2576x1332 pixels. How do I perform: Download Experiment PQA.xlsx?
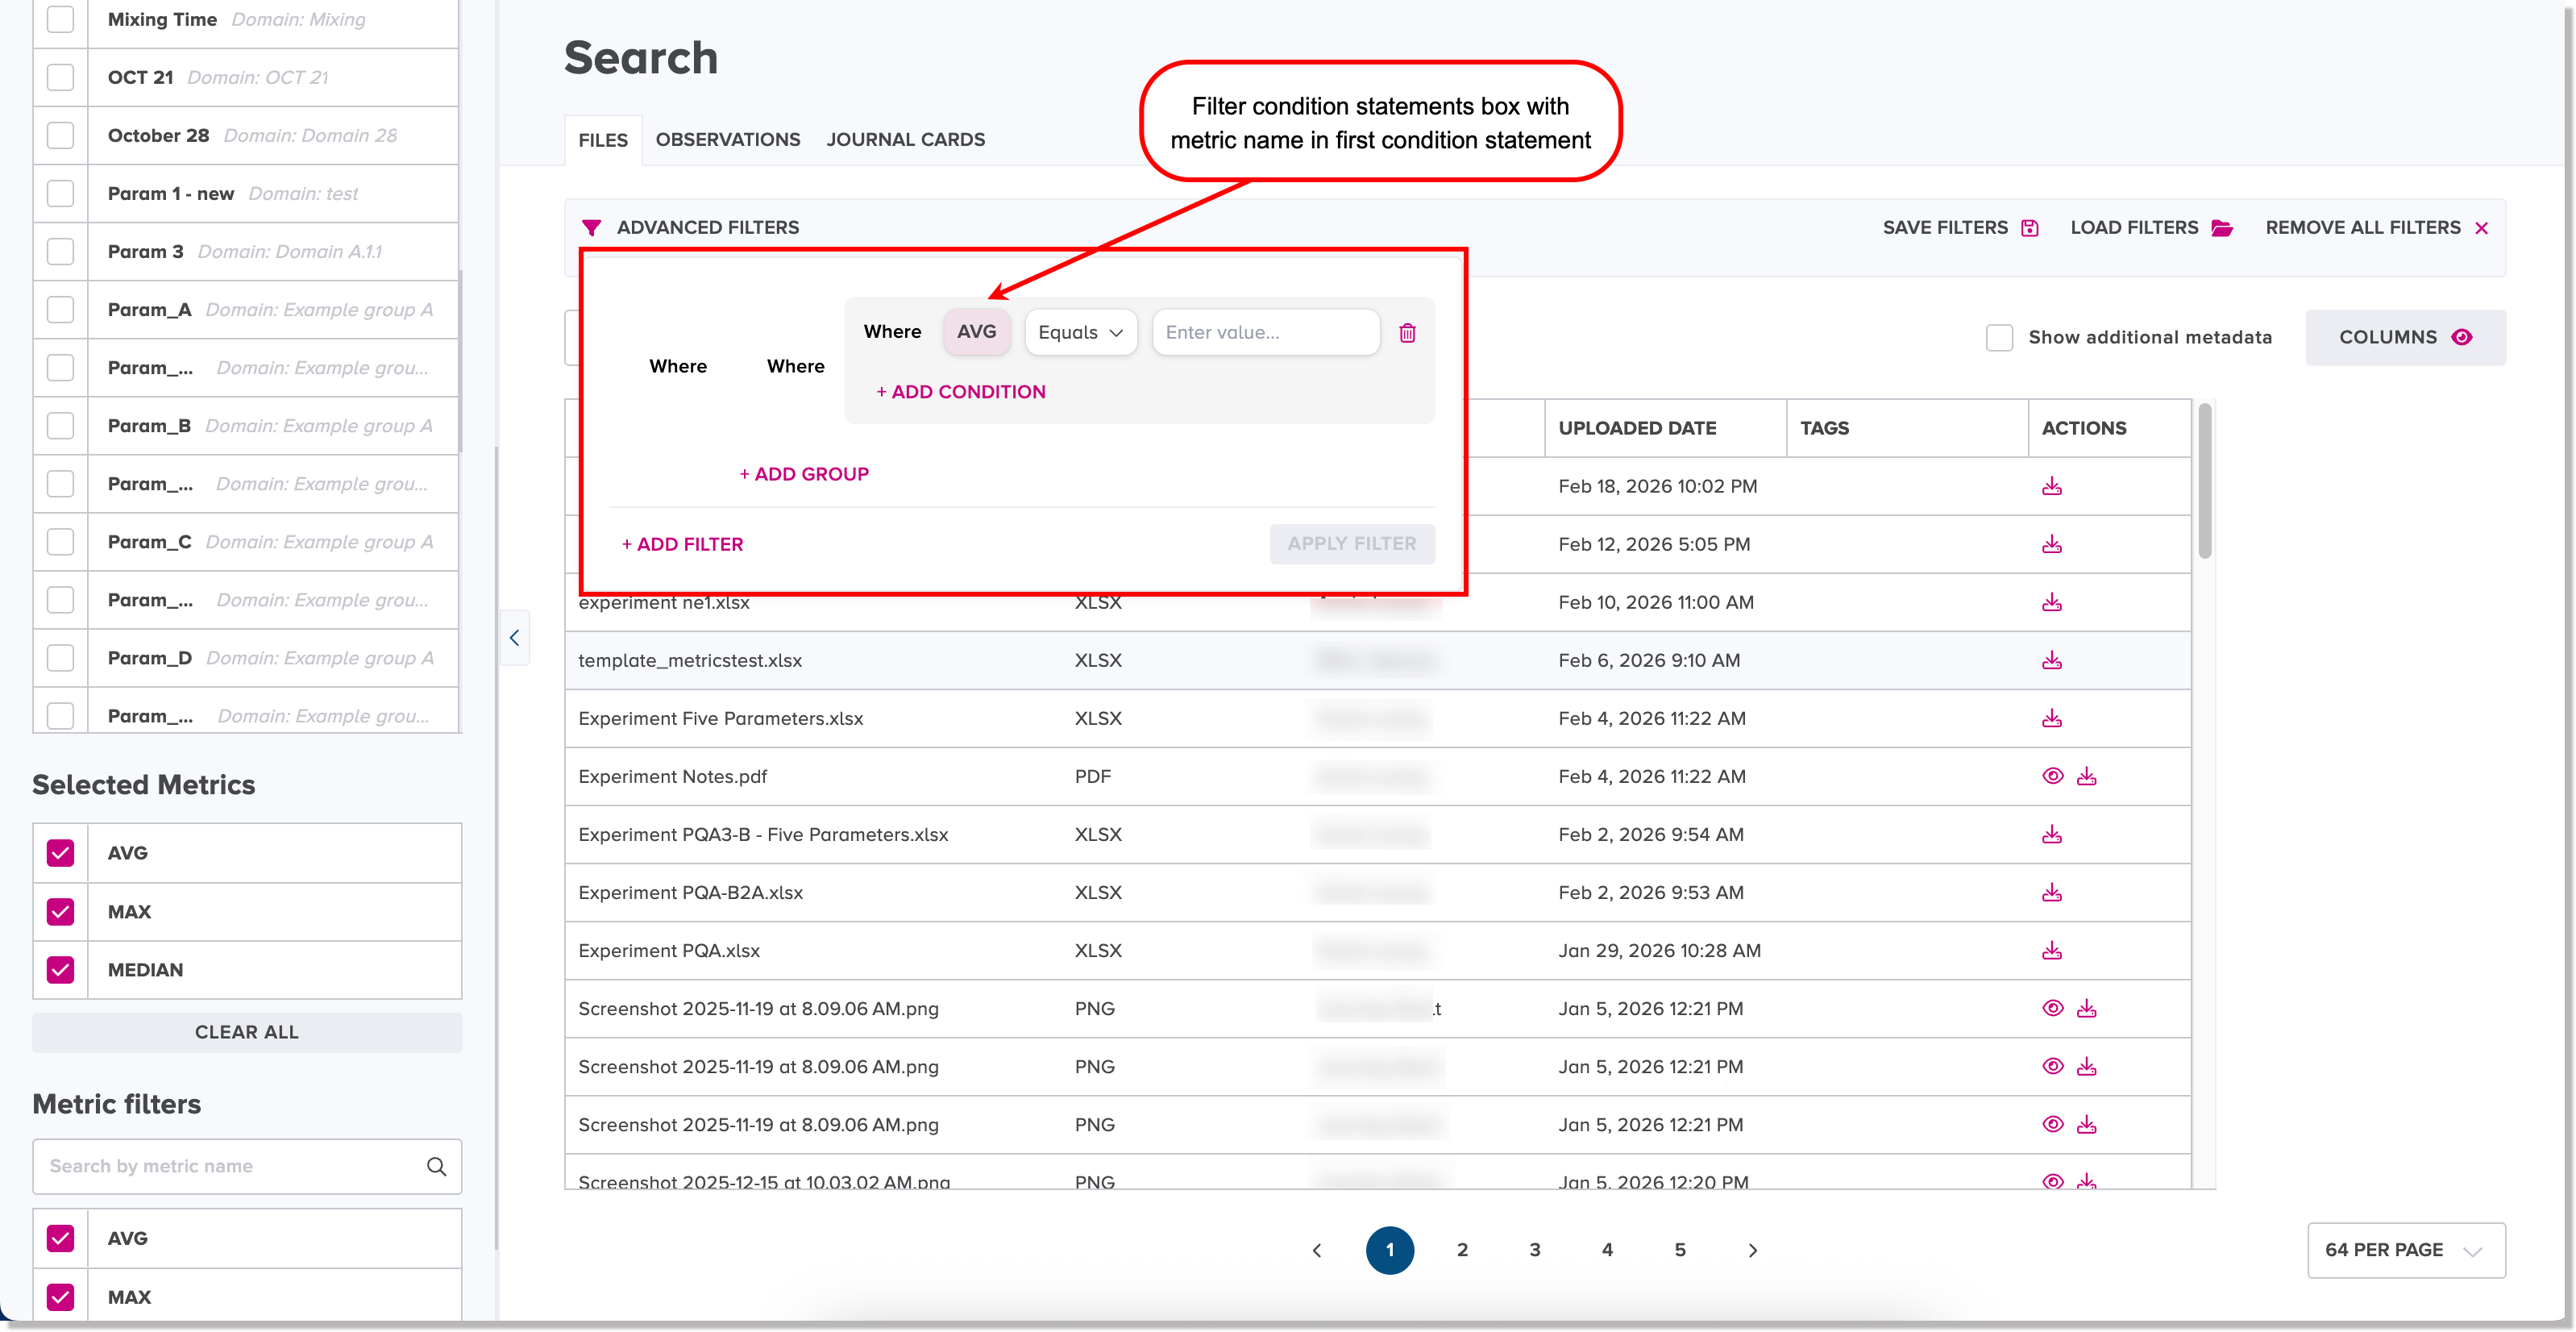pyautogui.click(x=2052, y=950)
